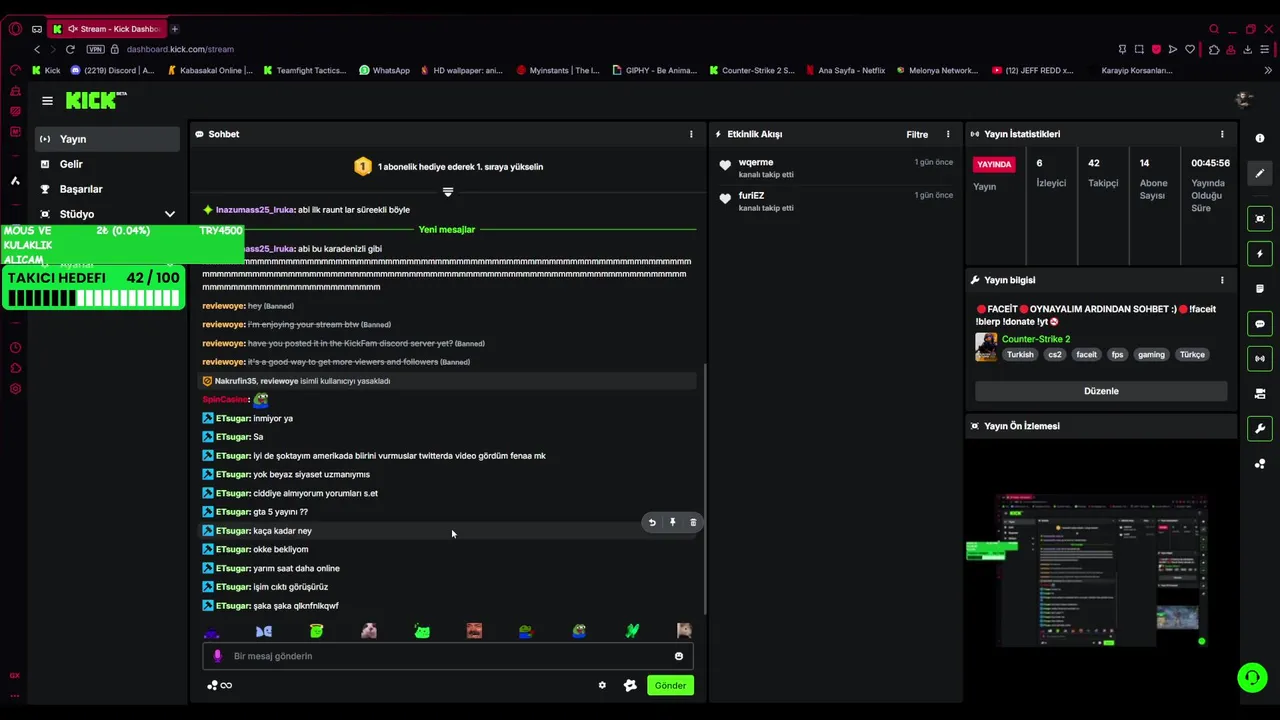
Task: Click reply icon on hovered chat message
Action: pos(652,522)
